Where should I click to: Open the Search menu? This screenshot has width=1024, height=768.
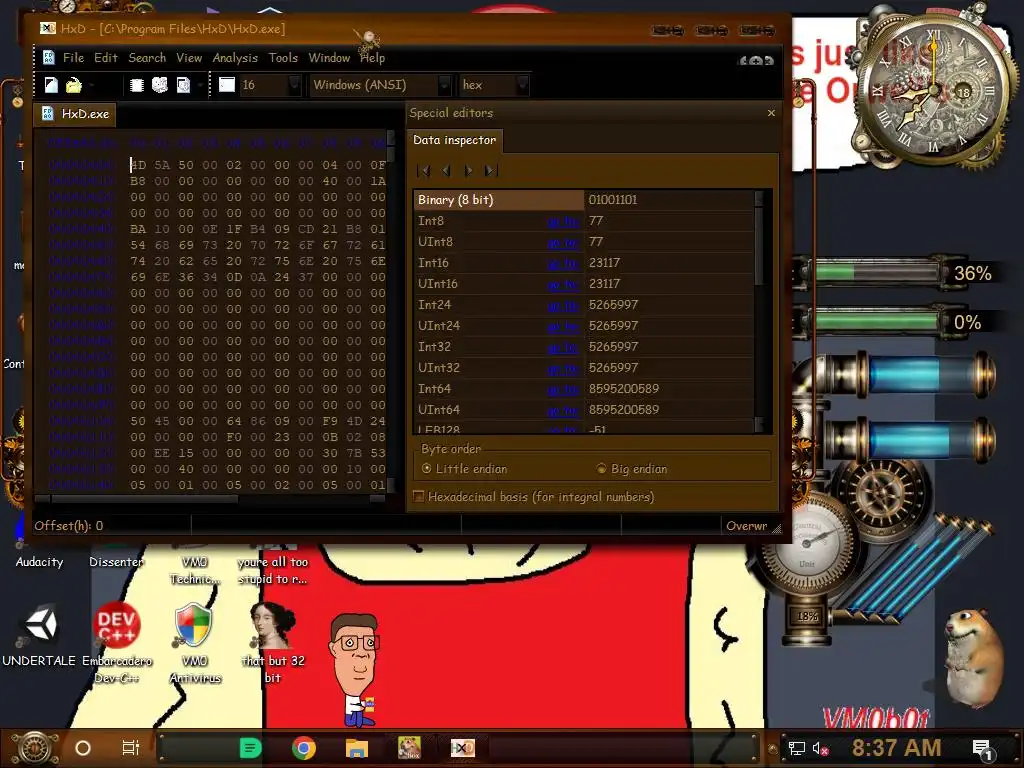[x=147, y=57]
